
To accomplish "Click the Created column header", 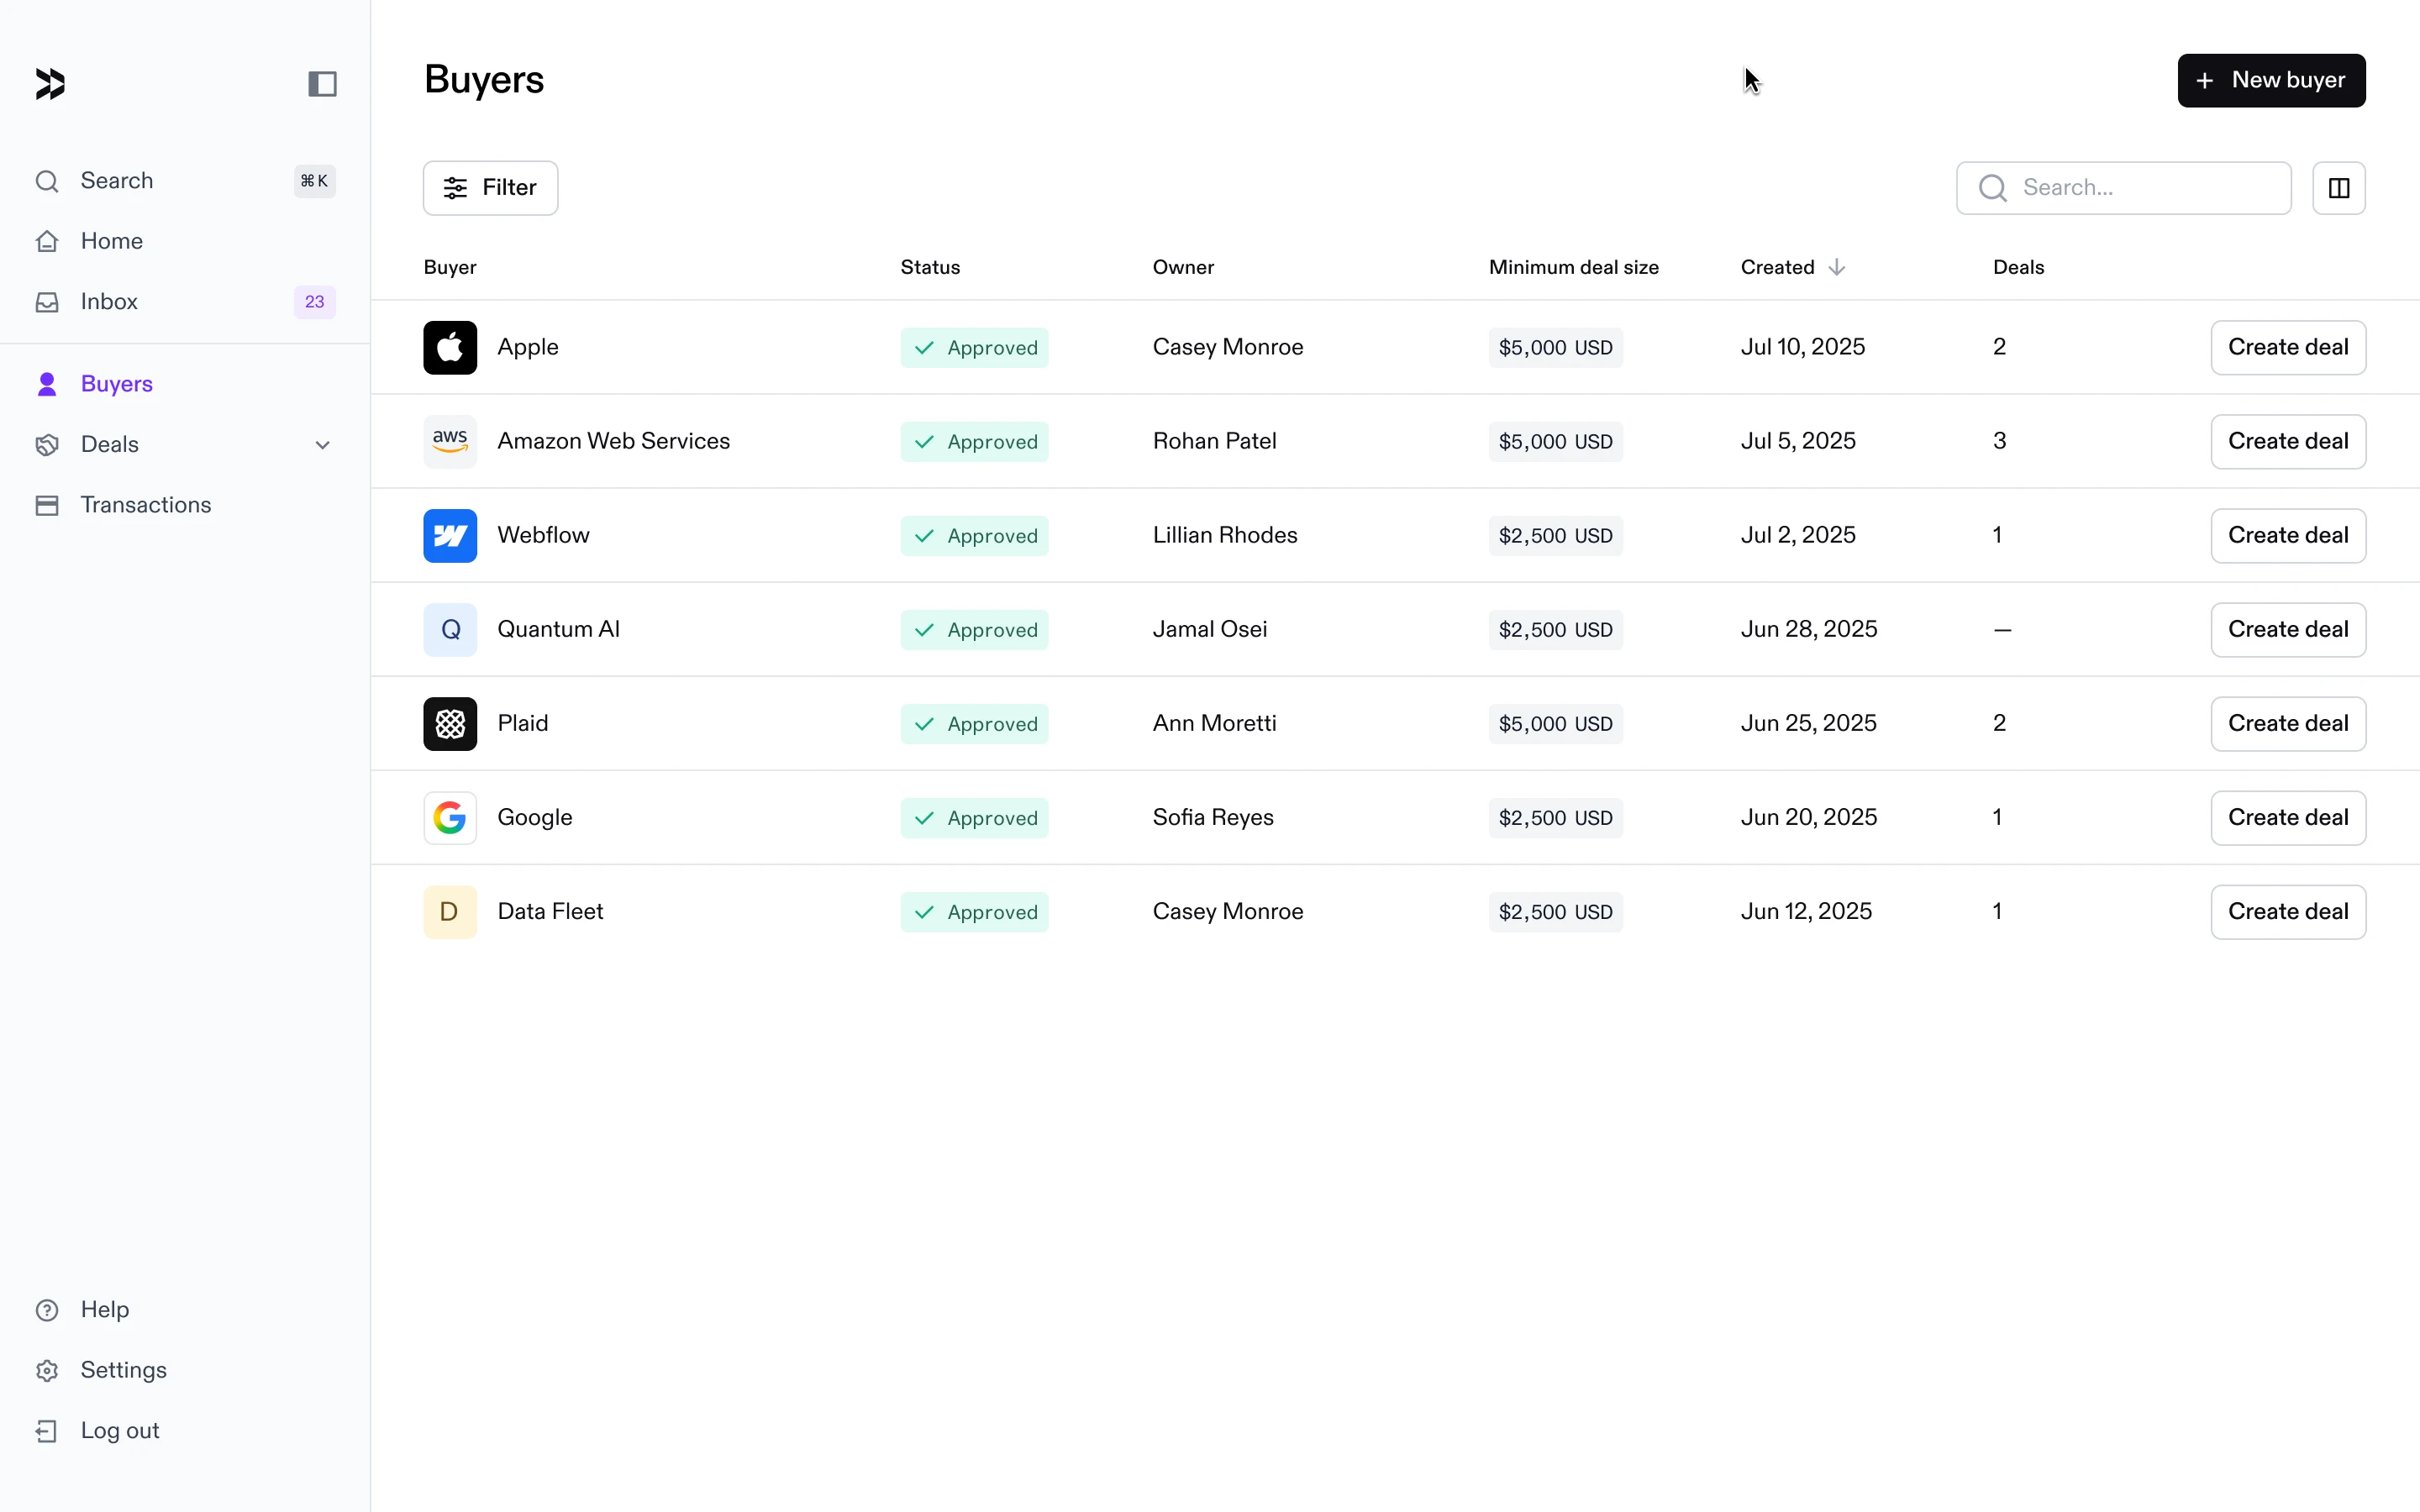I will click(x=1777, y=267).
